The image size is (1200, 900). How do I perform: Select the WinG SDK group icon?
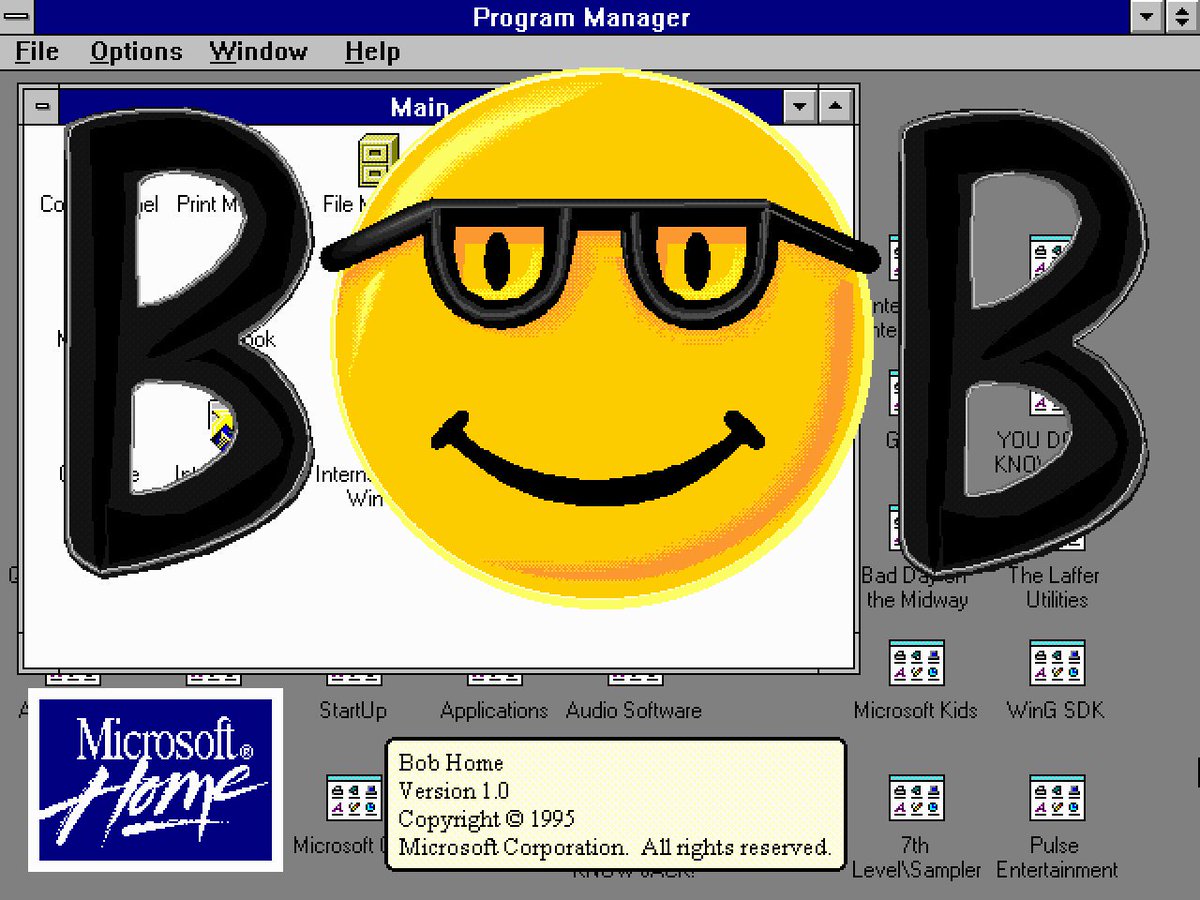pyautogui.click(x=1057, y=663)
